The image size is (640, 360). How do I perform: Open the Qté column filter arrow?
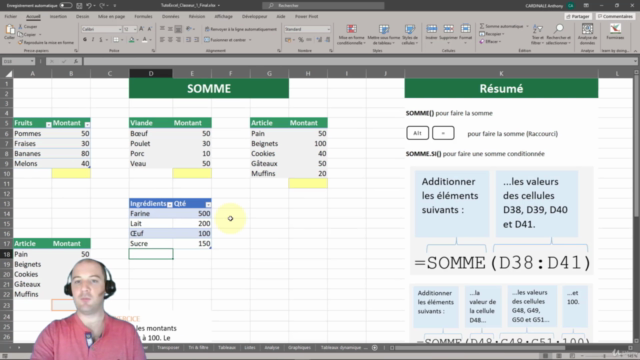click(208, 204)
